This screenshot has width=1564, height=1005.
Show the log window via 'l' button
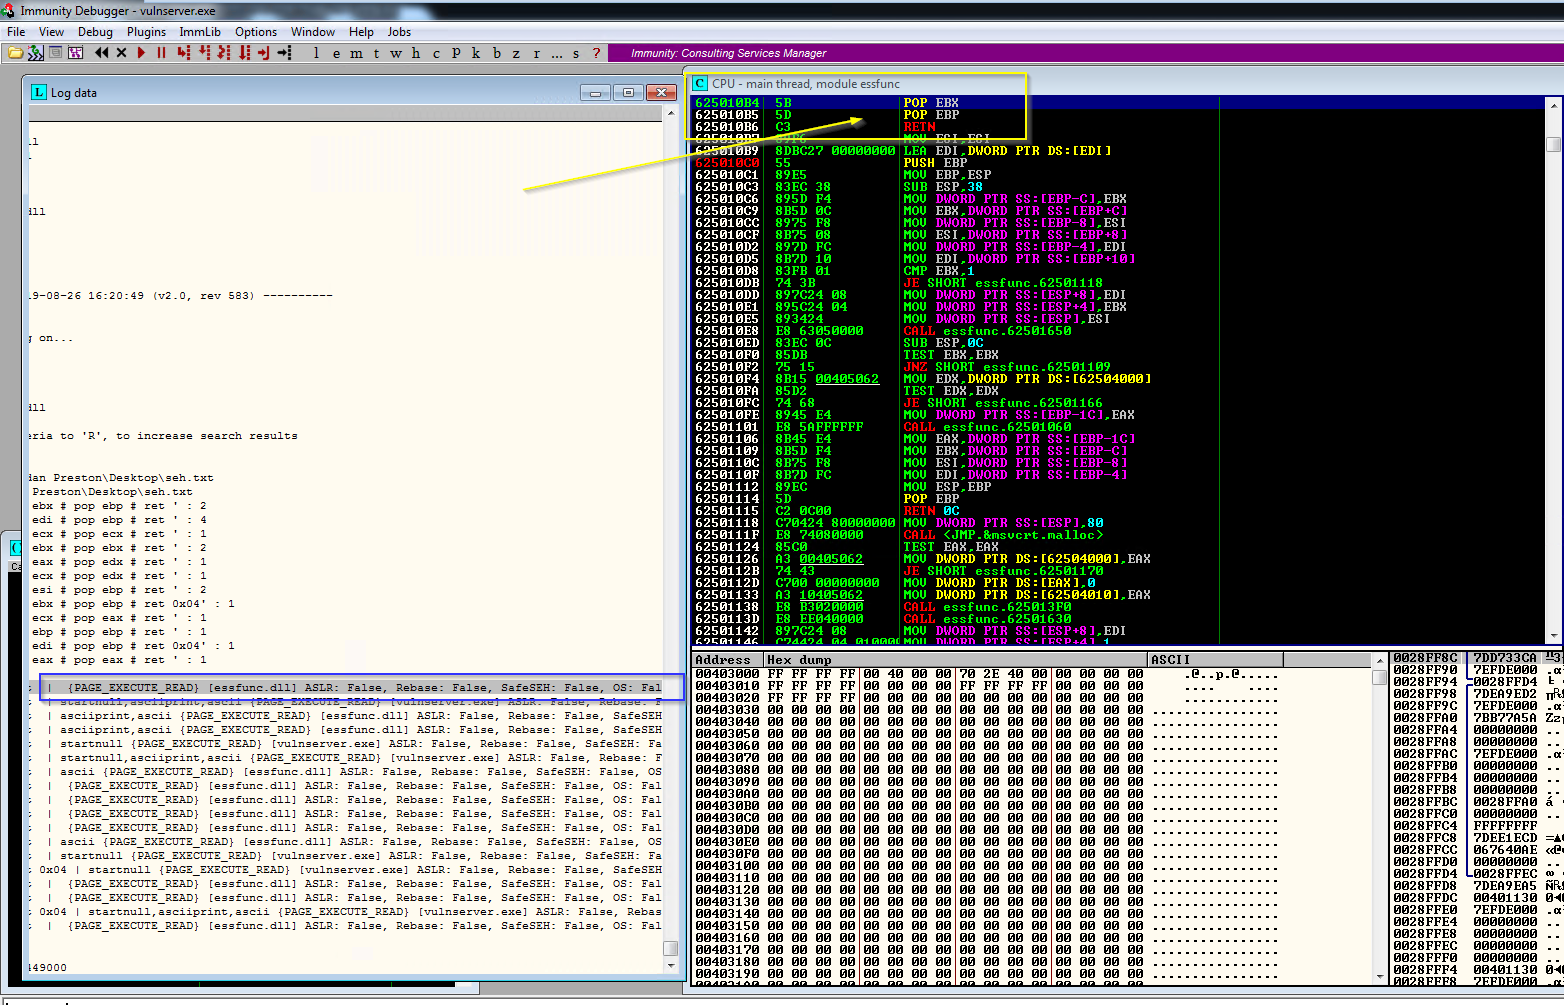[x=316, y=53]
